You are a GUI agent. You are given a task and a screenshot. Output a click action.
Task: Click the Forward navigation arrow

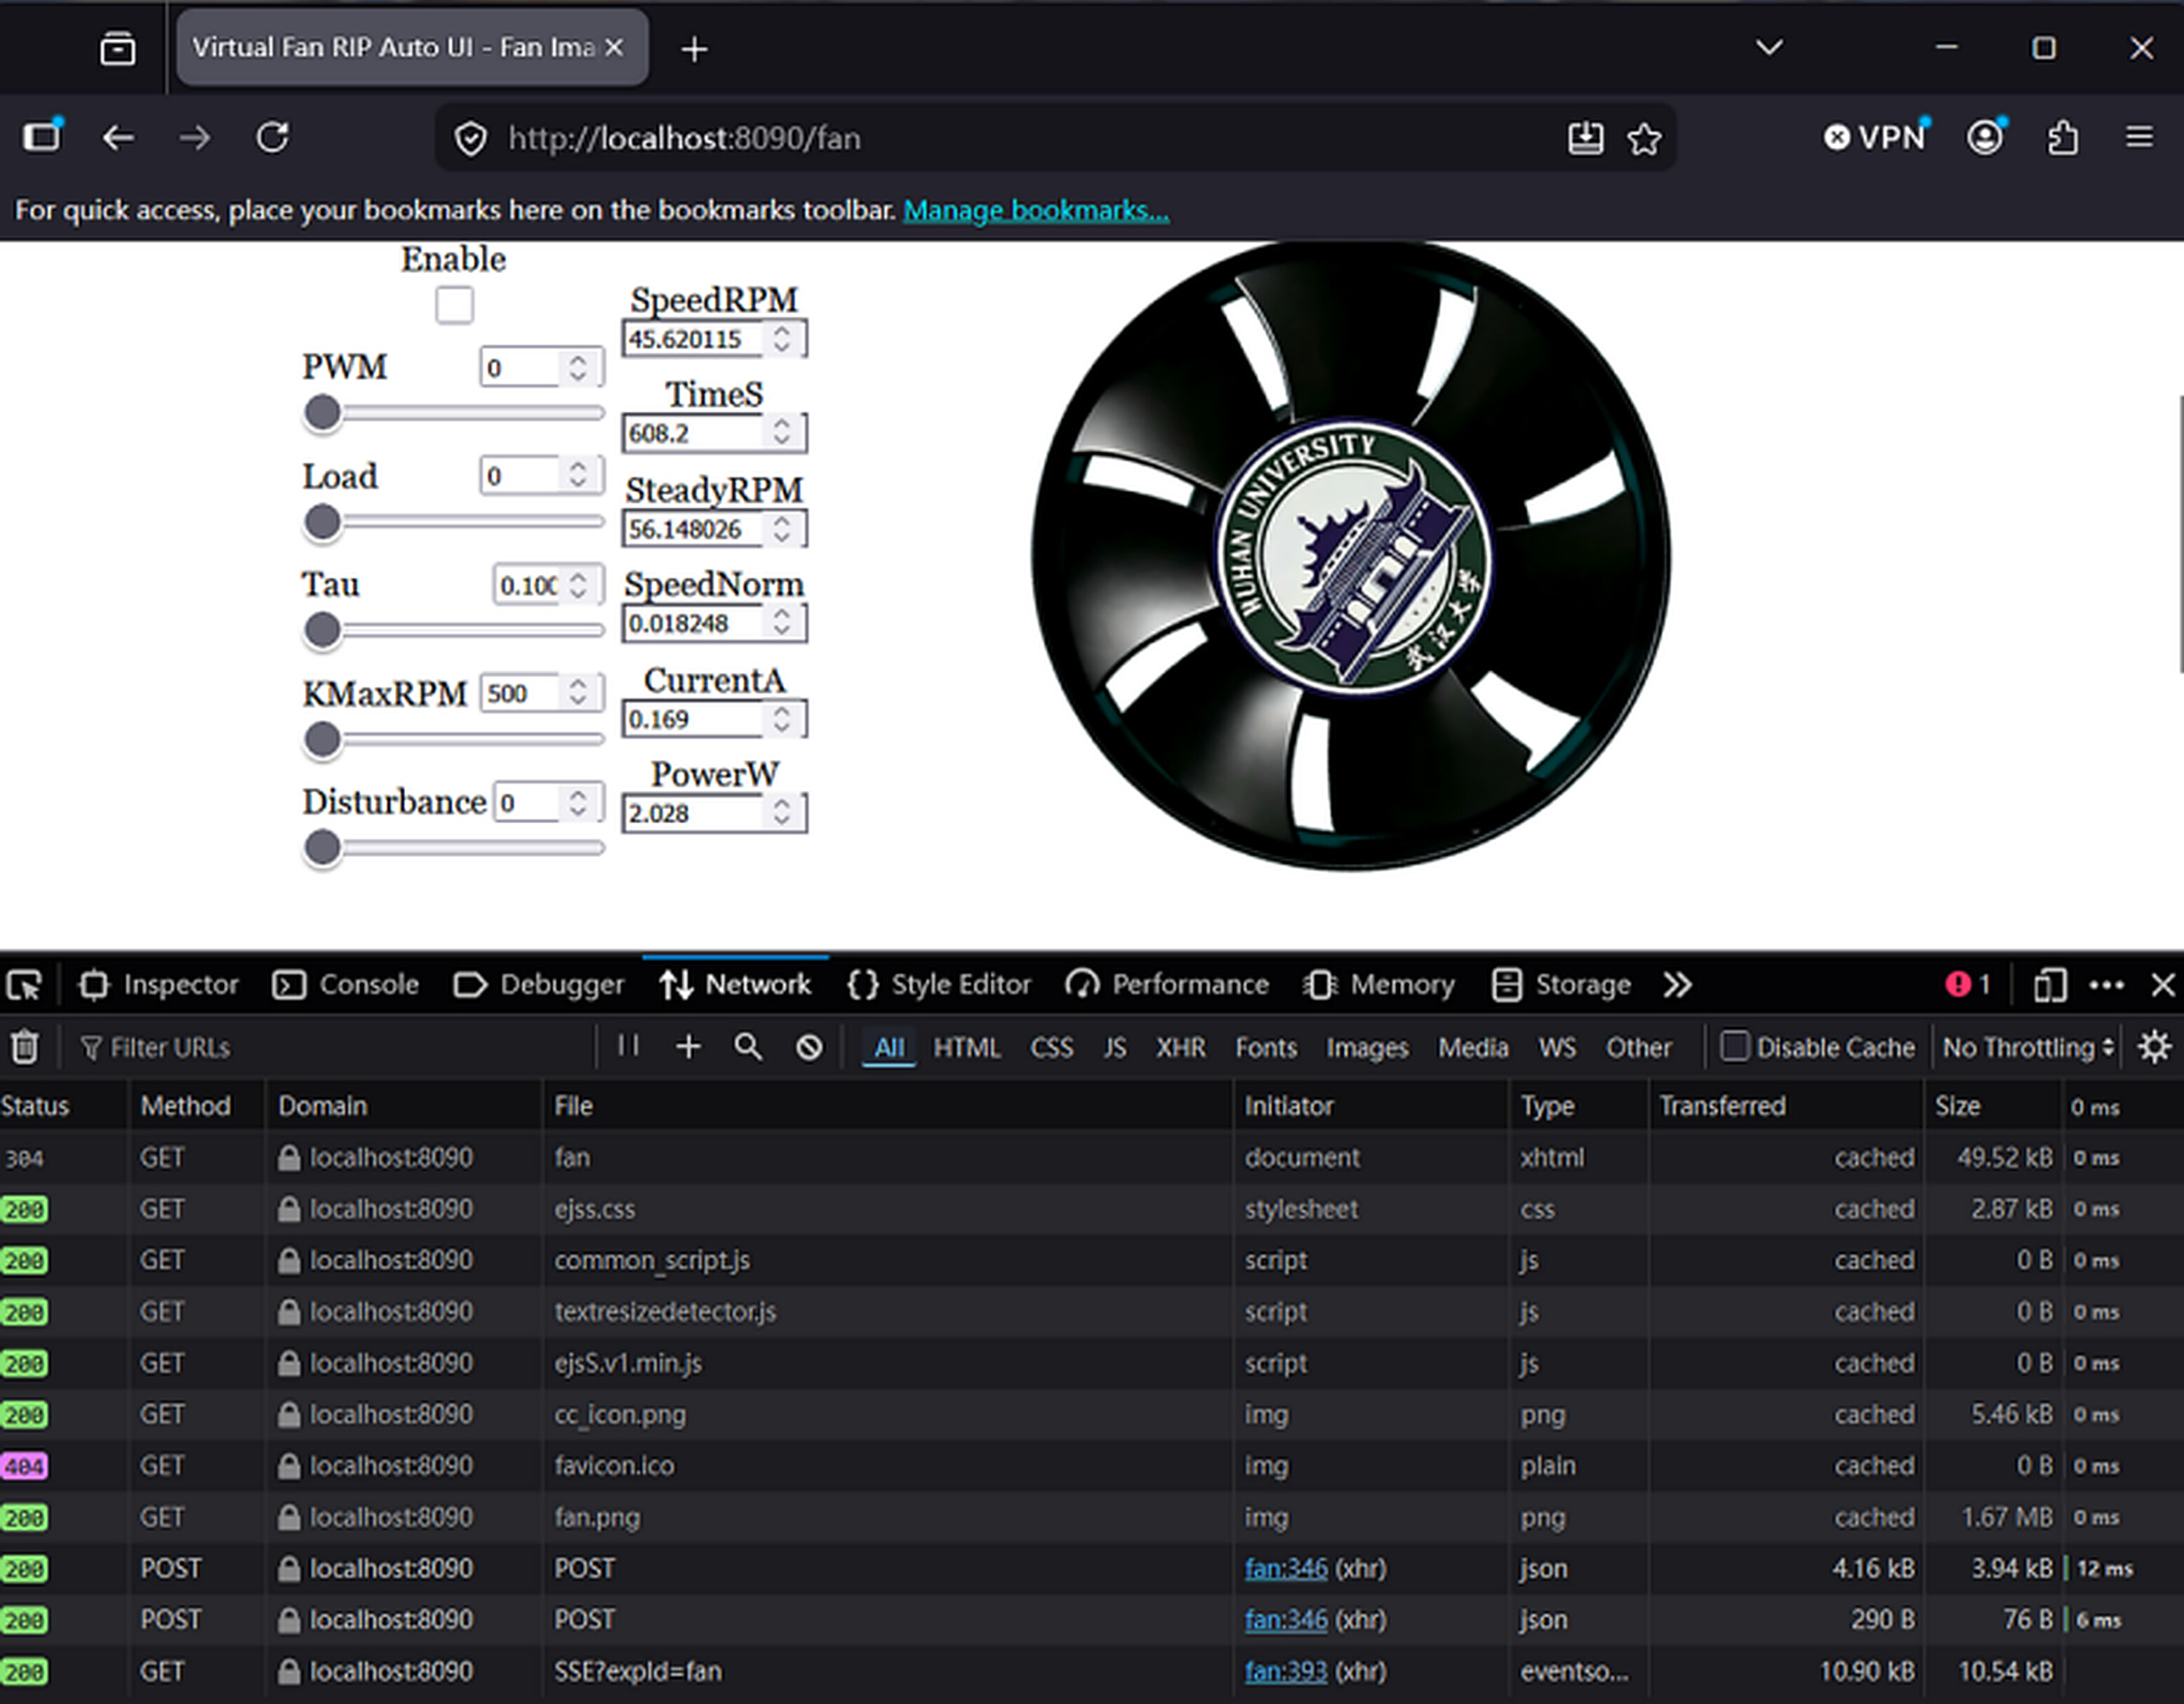[x=195, y=138]
